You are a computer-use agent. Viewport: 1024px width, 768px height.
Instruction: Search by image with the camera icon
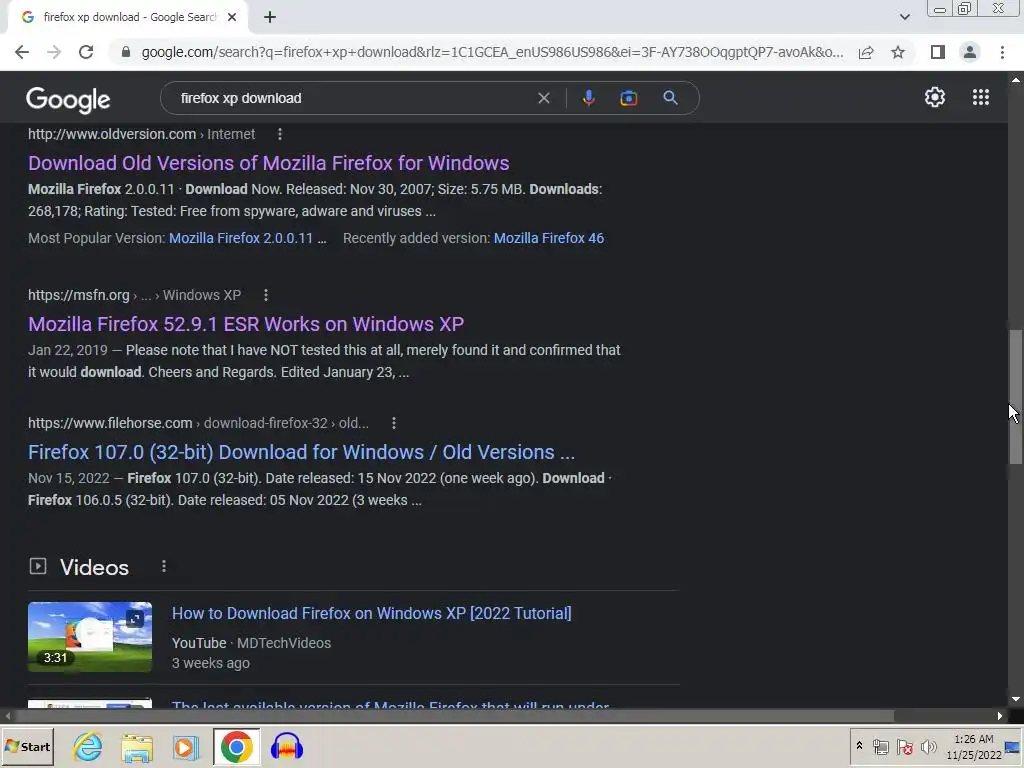pos(628,98)
